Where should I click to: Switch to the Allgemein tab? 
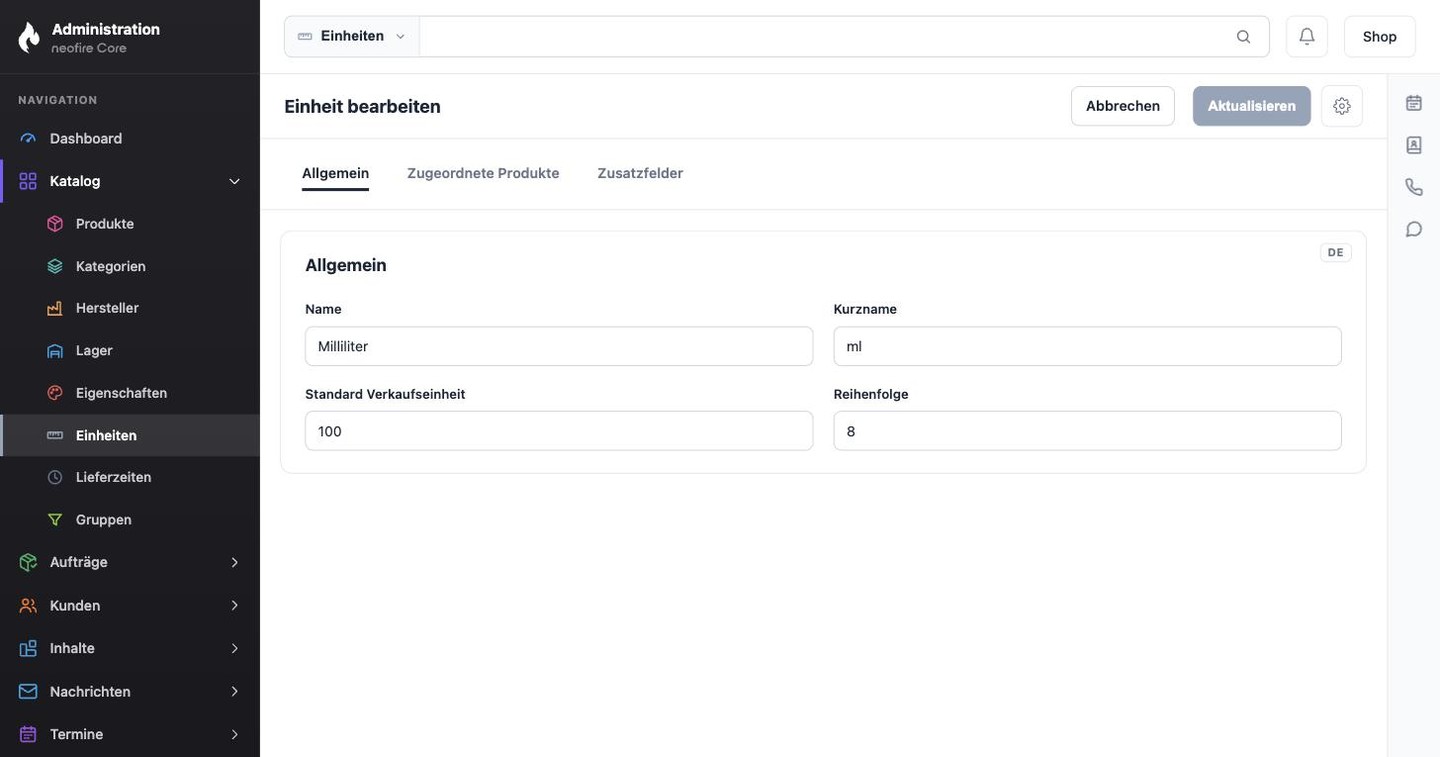[335, 173]
